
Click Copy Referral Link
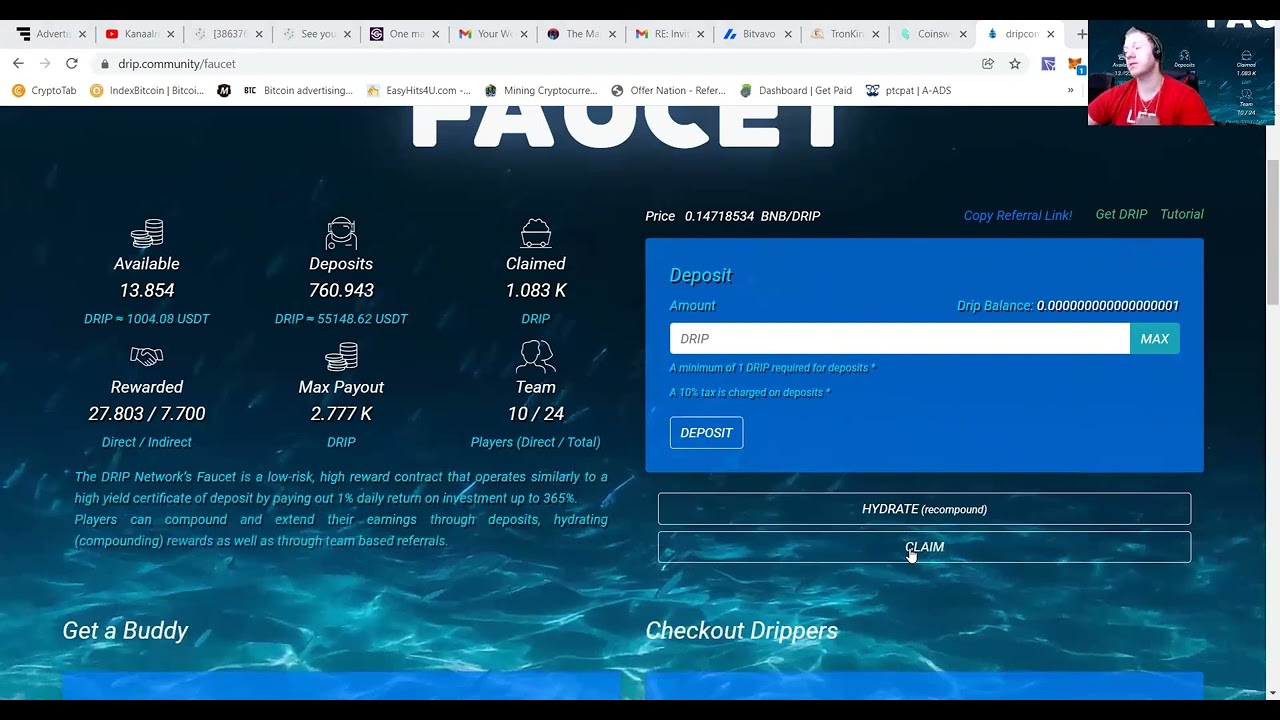pyautogui.click(x=1017, y=215)
